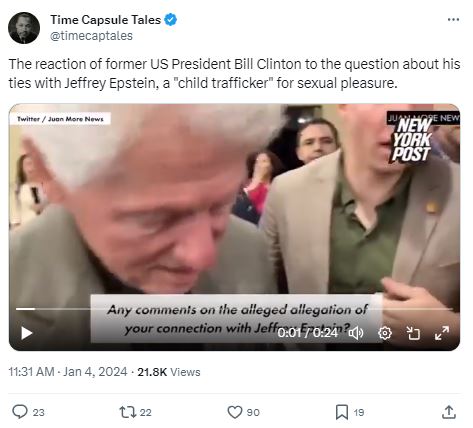Play the video with the play button
The height and width of the screenshot is (428, 473).
coord(27,333)
